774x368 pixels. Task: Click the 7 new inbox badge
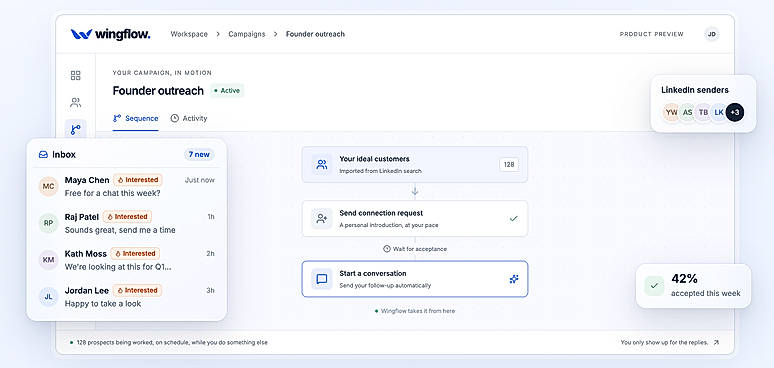(199, 154)
